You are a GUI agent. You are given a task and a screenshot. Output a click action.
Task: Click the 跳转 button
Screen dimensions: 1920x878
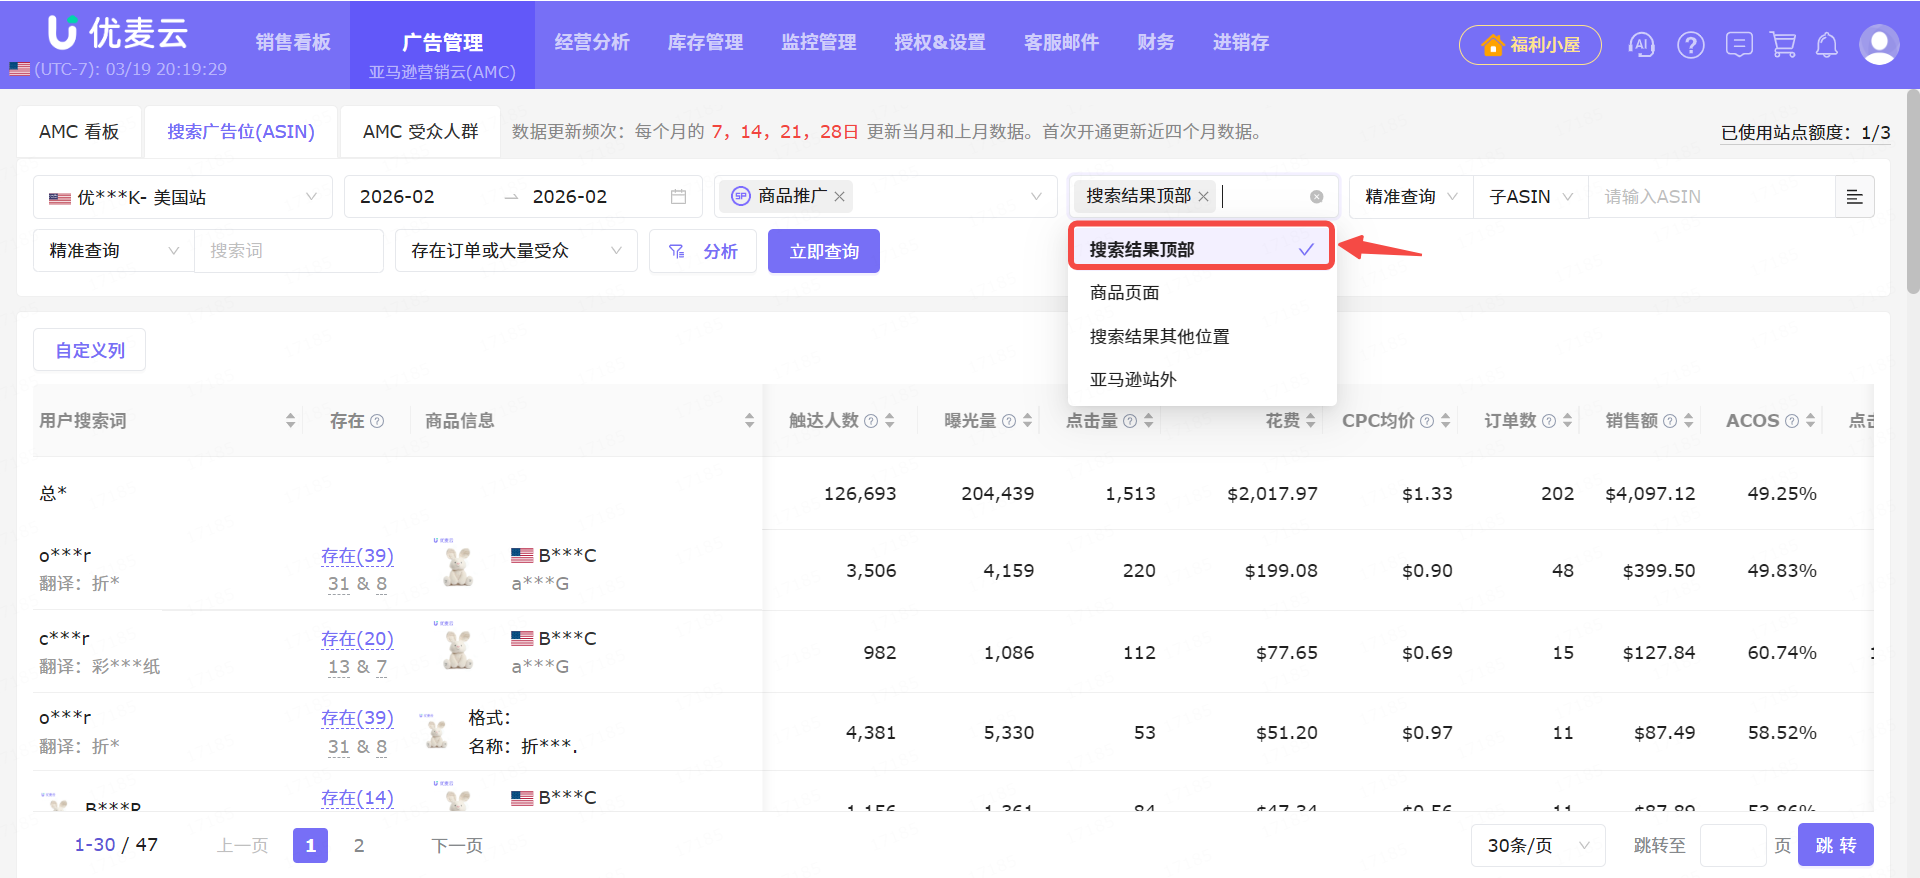(1836, 846)
